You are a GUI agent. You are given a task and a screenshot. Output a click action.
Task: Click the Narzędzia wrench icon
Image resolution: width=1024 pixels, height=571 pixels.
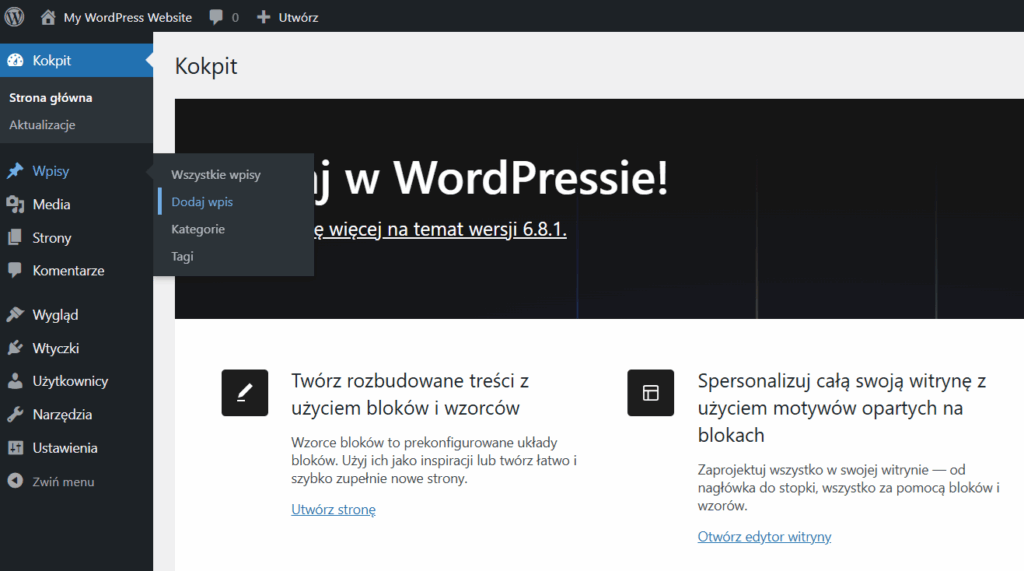tap(15, 414)
